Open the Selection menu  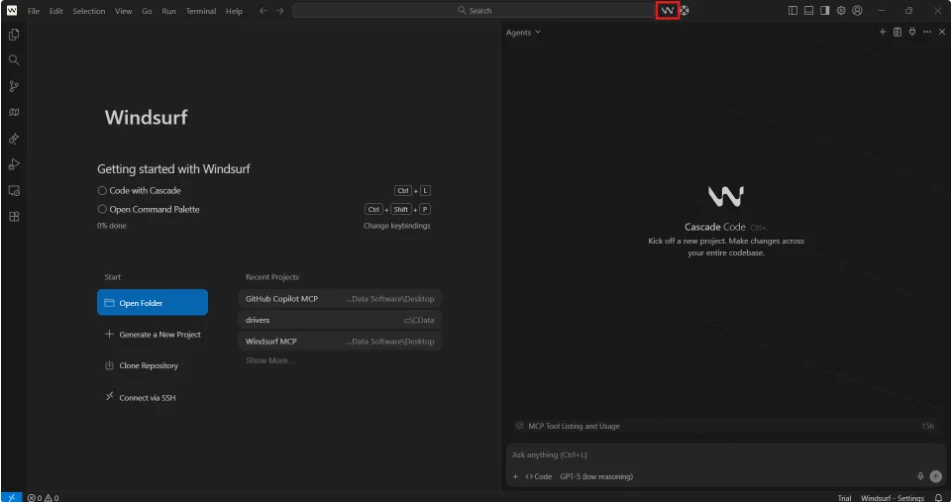click(89, 11)
